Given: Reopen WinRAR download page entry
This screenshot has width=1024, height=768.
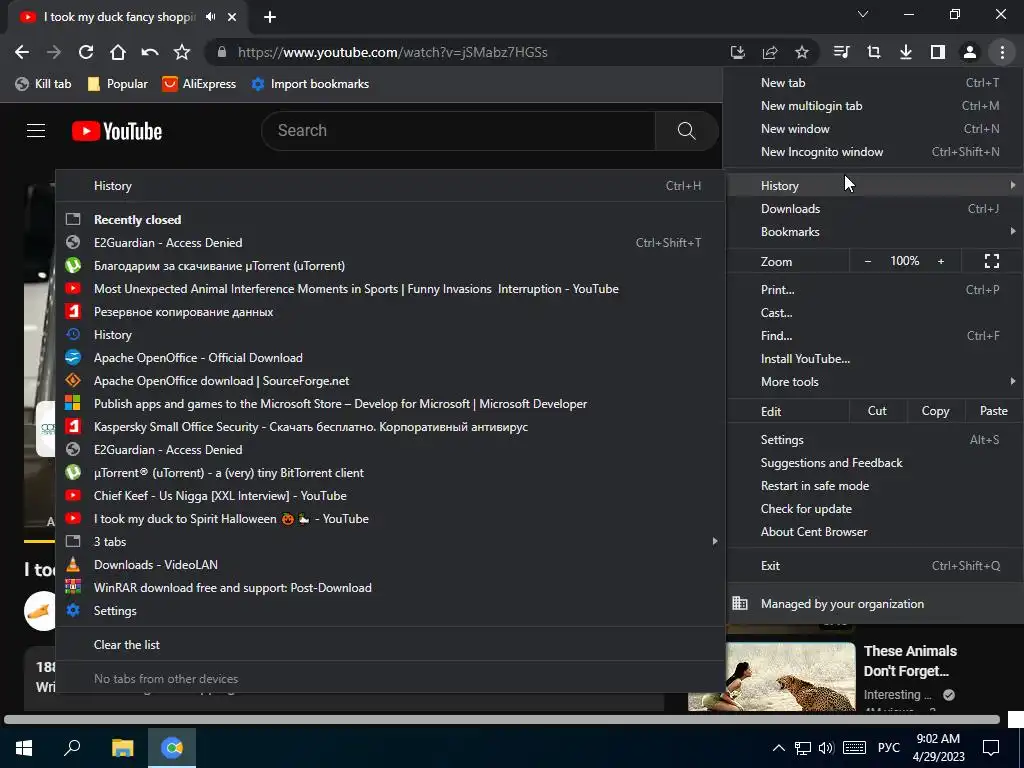Looking at the screenshot, I should (x=391, y=588).
